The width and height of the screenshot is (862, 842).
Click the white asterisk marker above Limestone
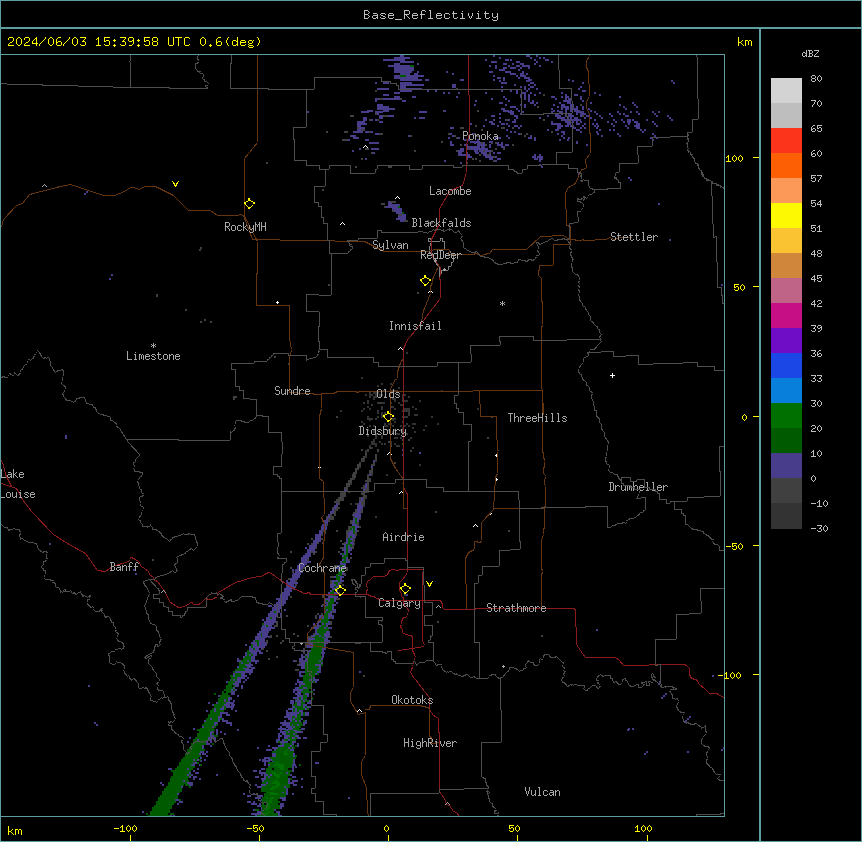point(153,345)
